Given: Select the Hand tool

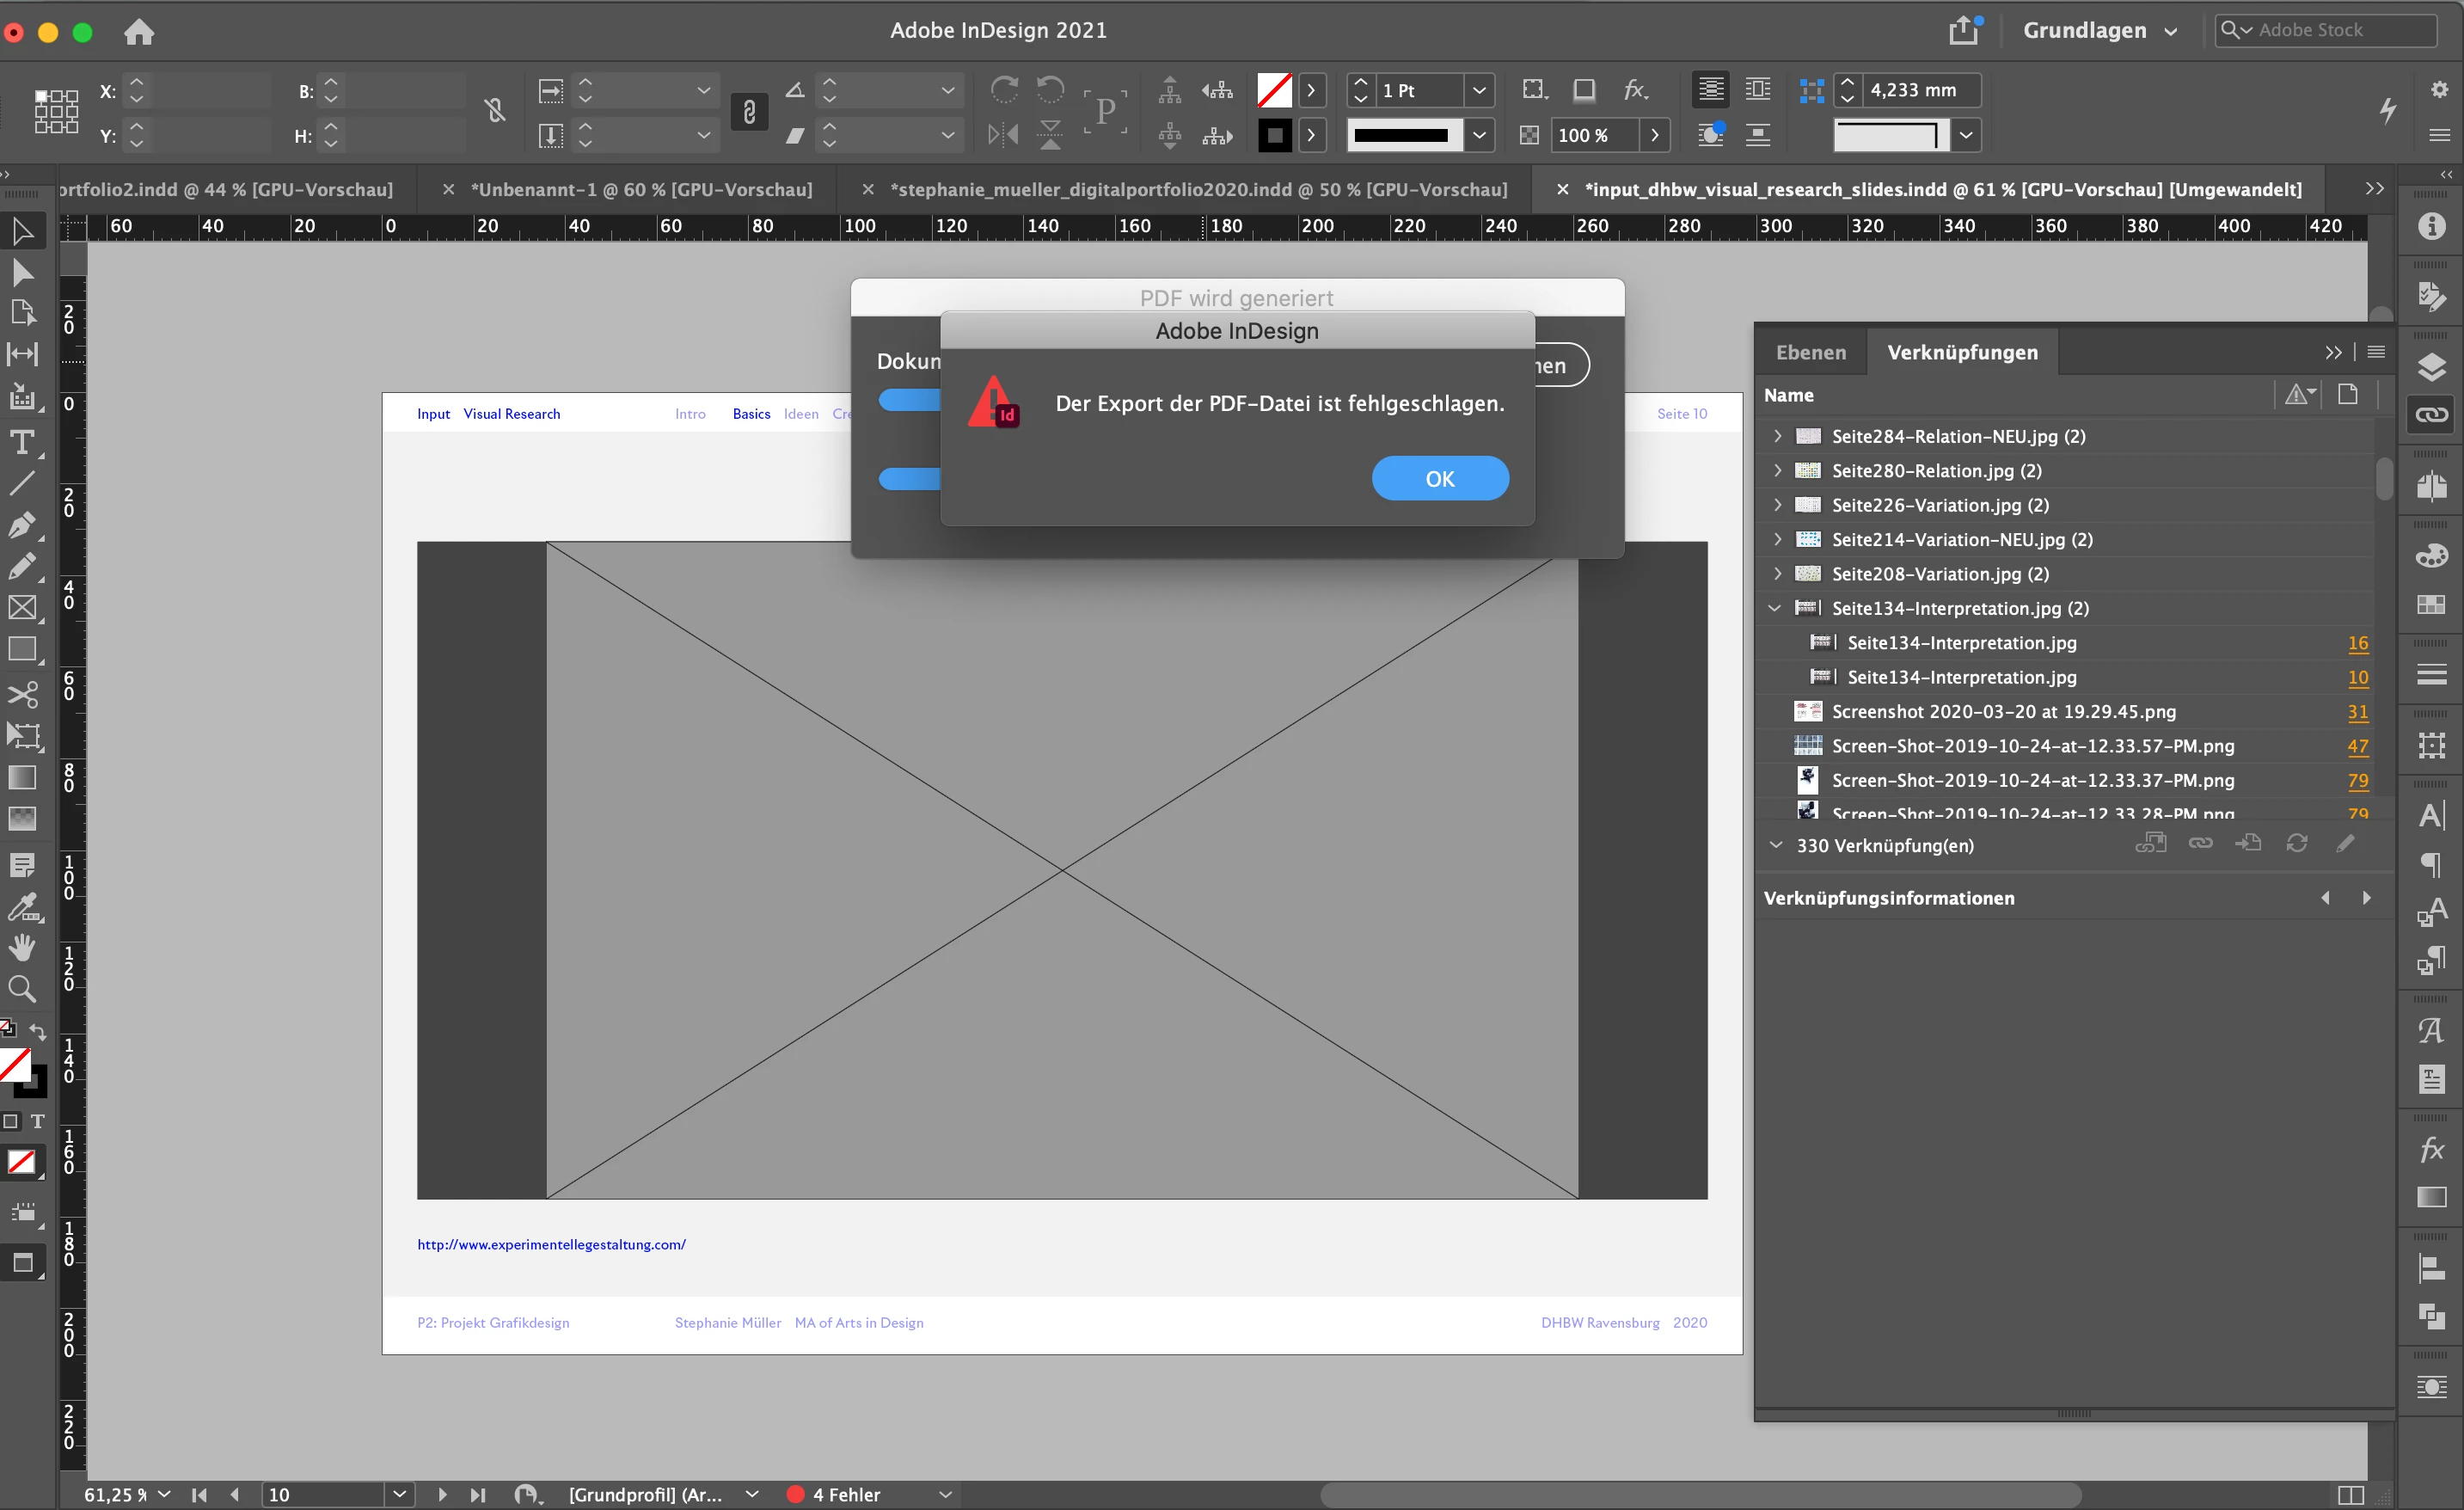Looking at the screenshot, I should click(x=21, y=946).
